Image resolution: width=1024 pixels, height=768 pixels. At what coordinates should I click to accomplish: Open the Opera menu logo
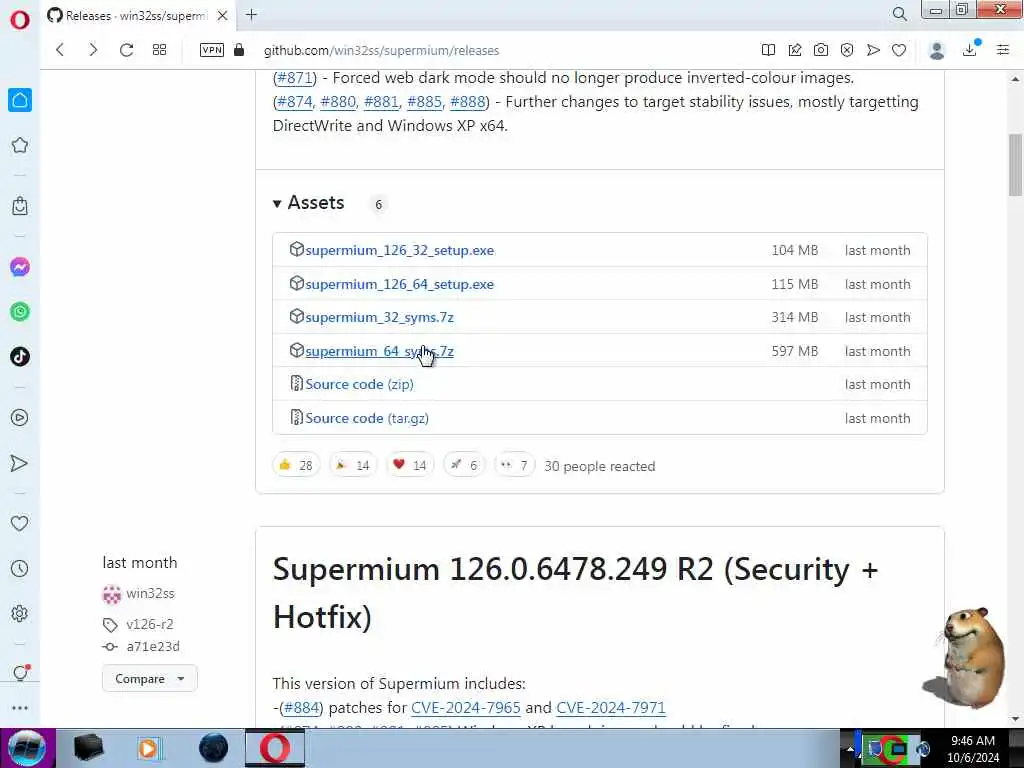20,20
